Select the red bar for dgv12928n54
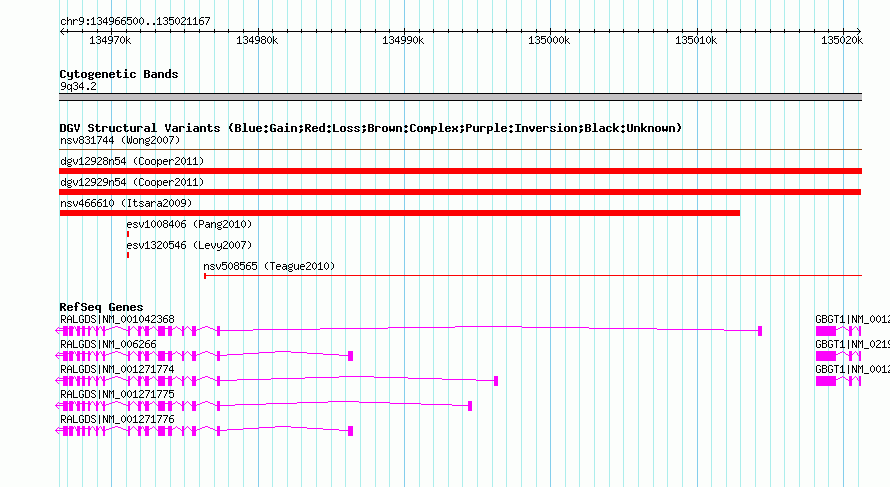 click(x=460, y=171)
